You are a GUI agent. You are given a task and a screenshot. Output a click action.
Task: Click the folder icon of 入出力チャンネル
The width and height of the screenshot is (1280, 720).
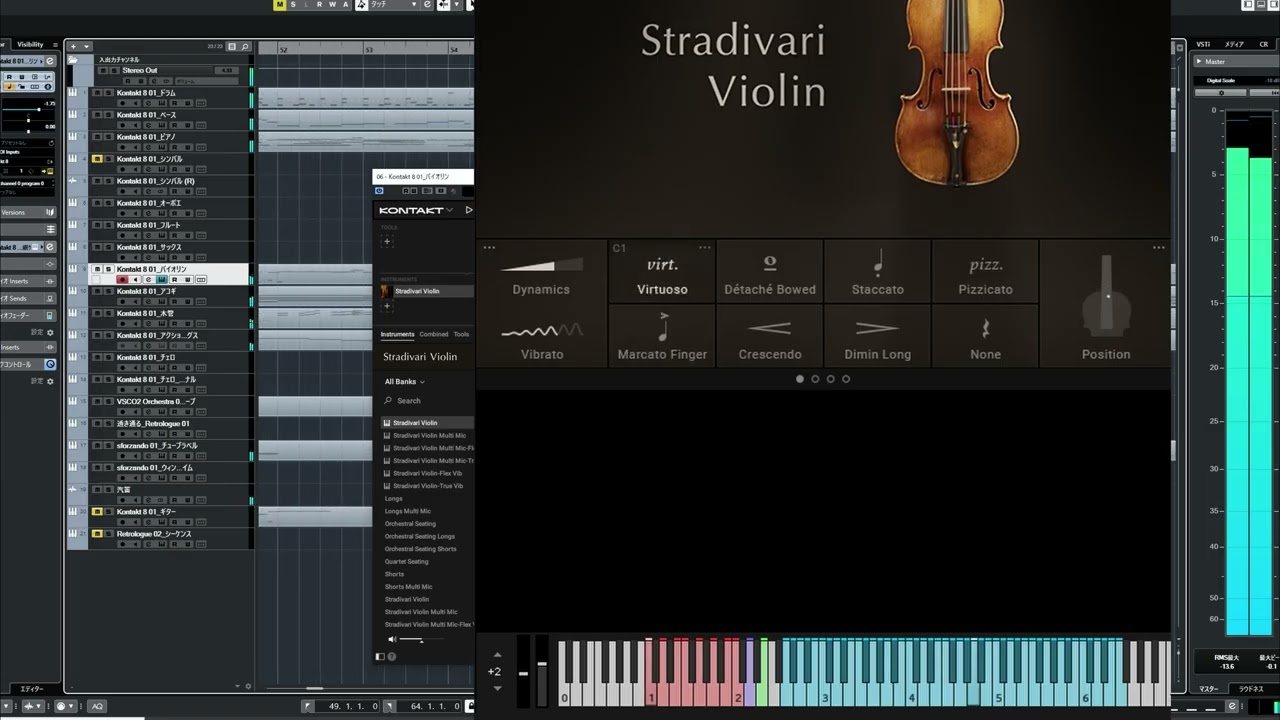tap(73, 60)
